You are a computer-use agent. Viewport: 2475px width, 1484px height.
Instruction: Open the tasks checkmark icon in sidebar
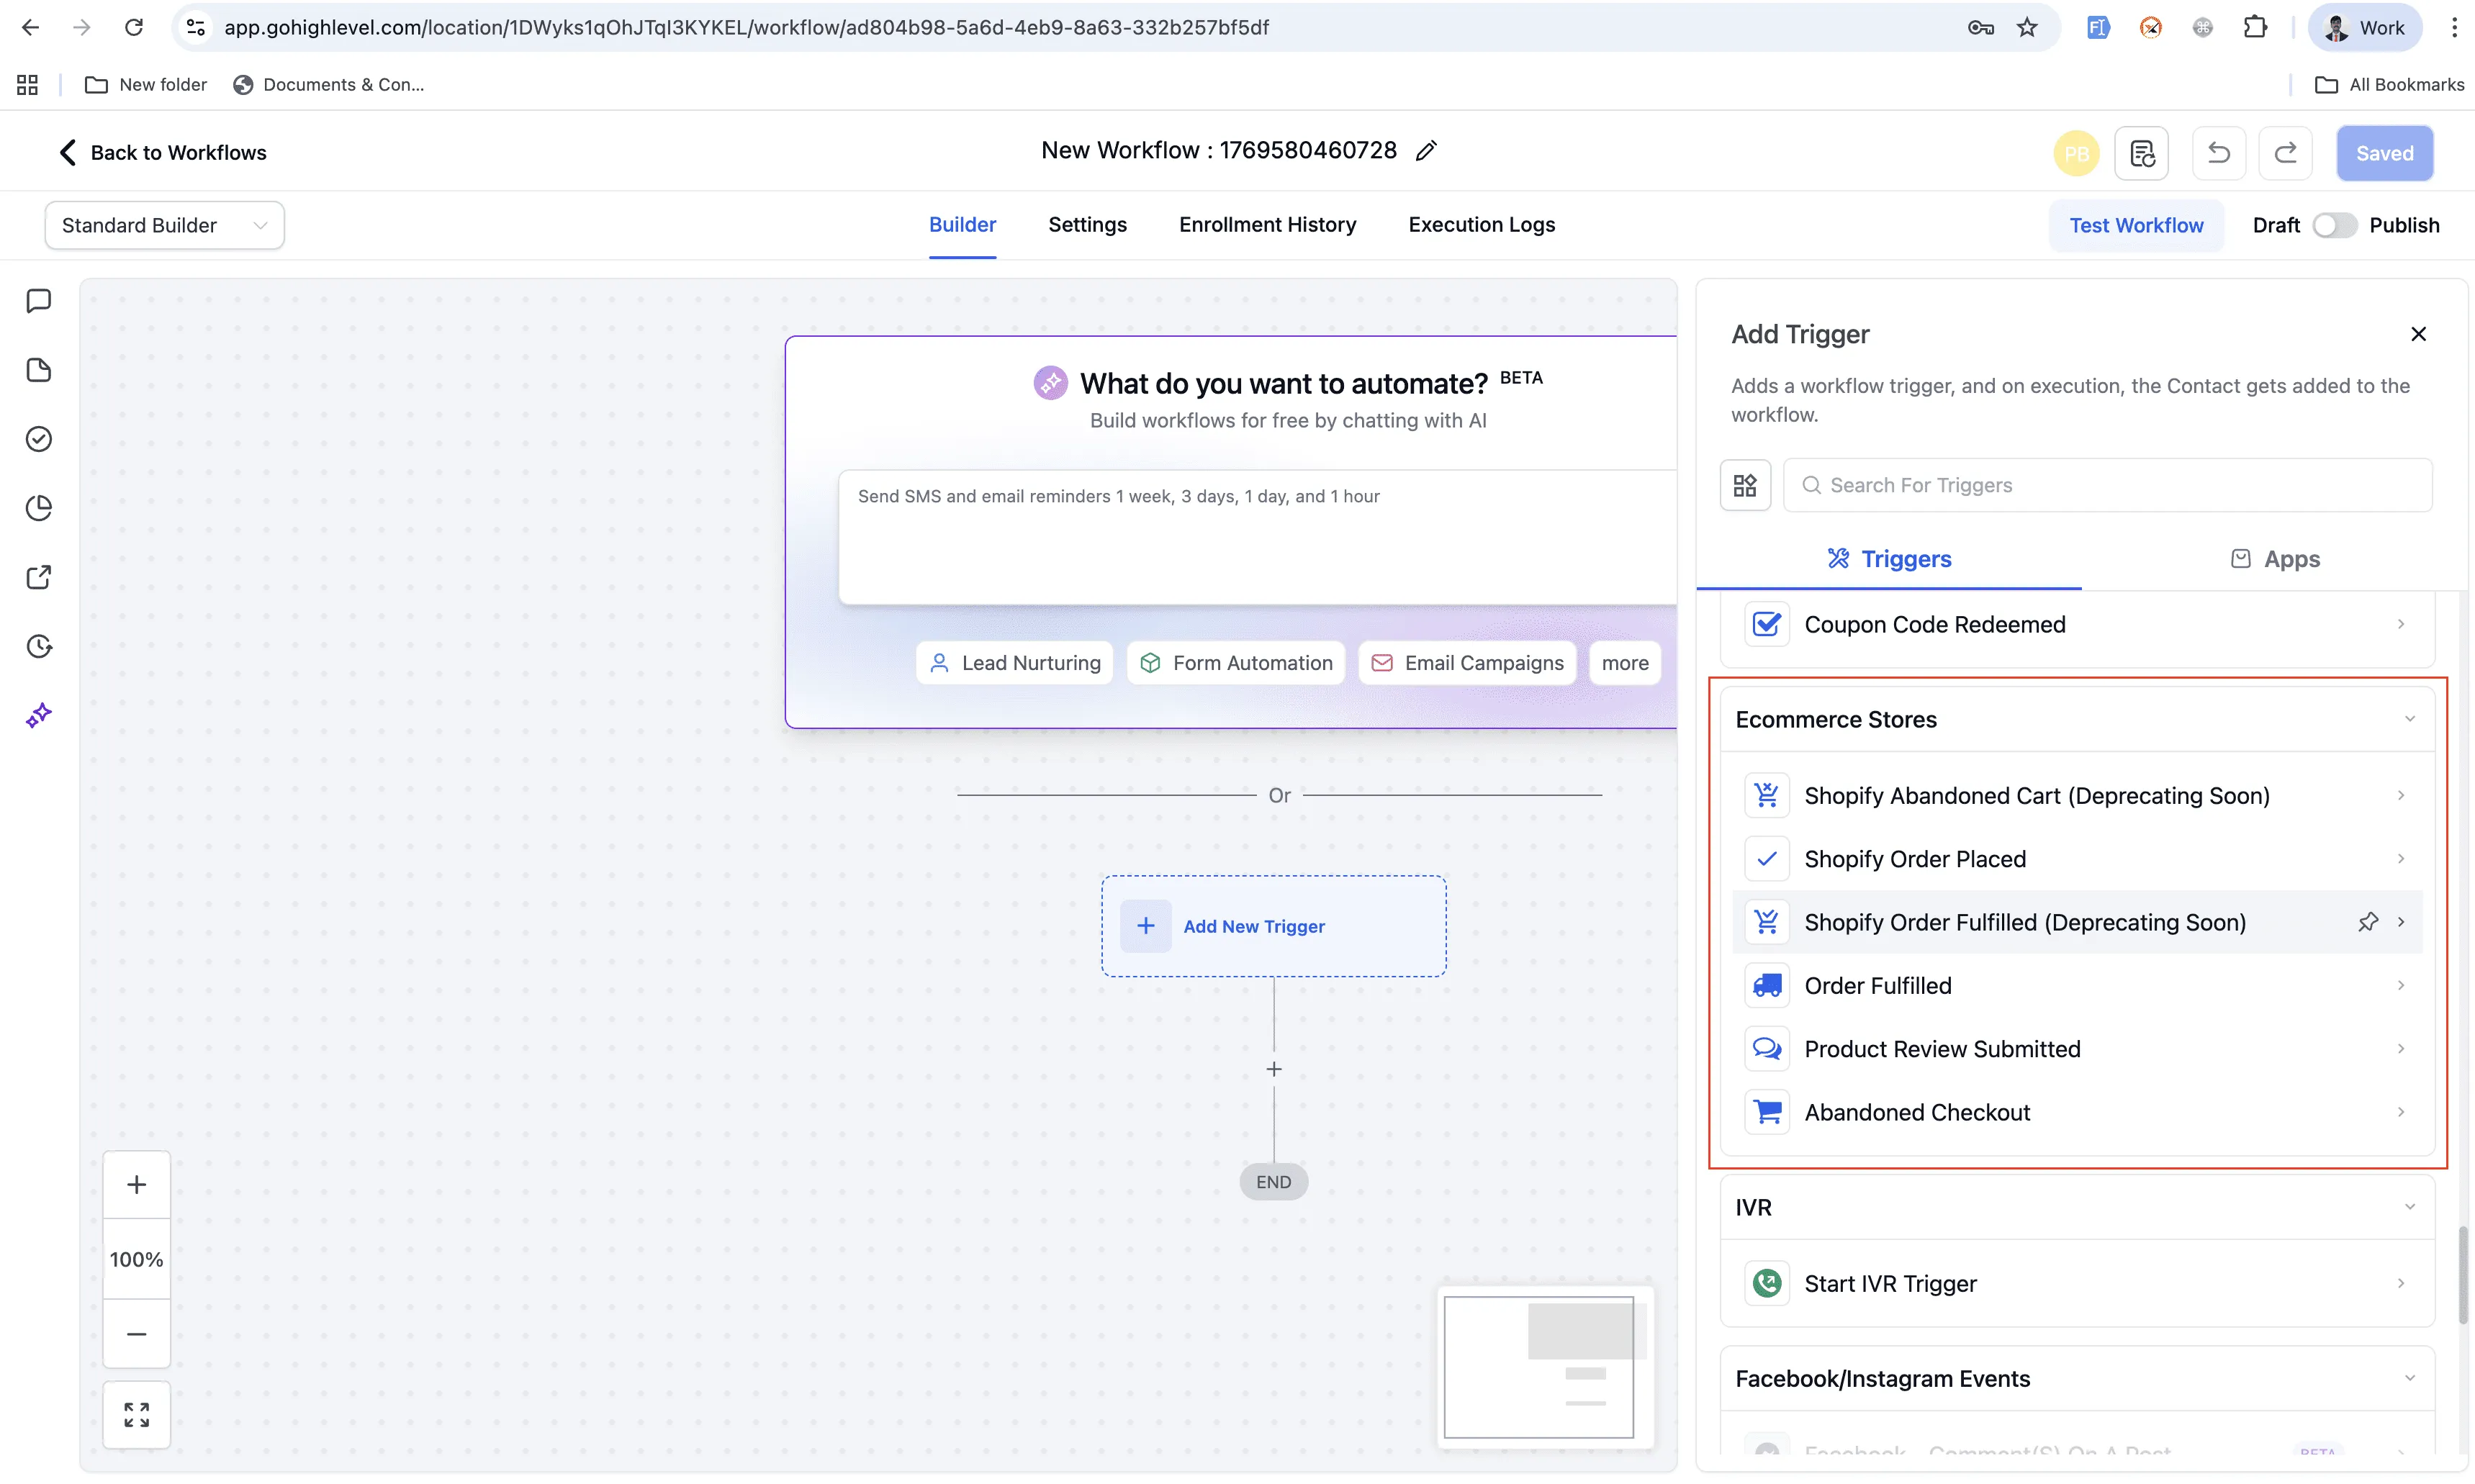click(38, 439)
